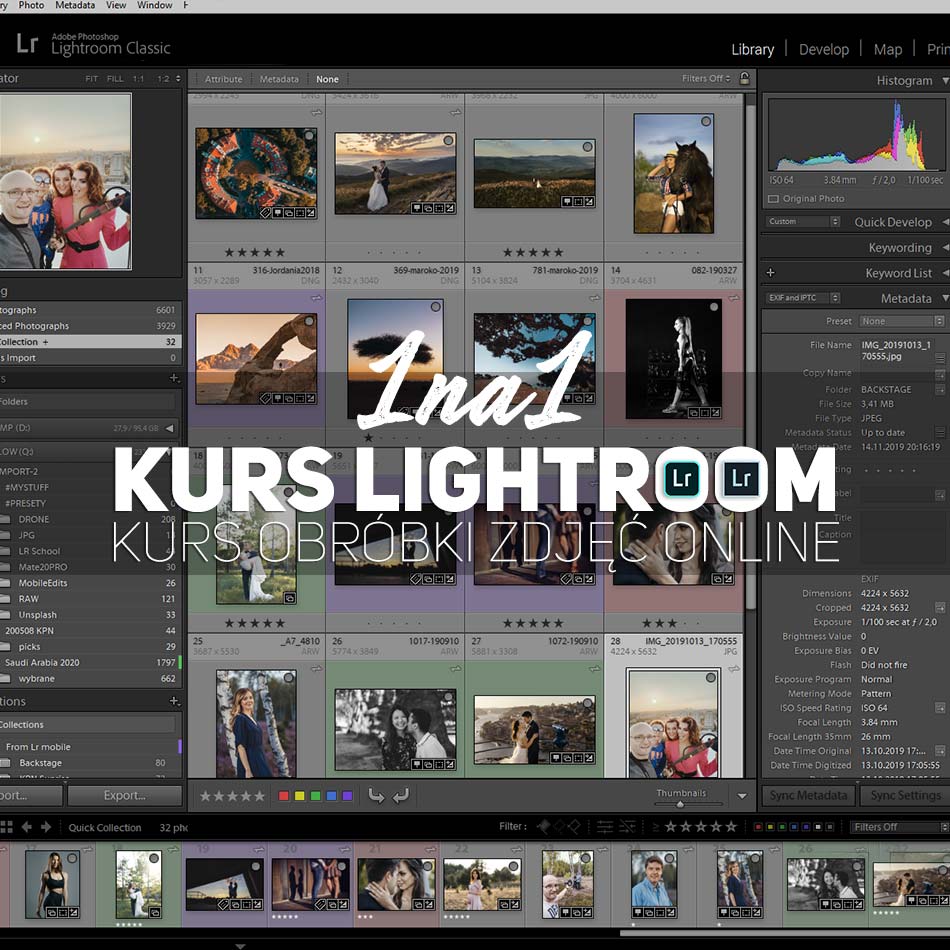Open the View menu
Screen dimensions: 950x950
coord(116,5)
